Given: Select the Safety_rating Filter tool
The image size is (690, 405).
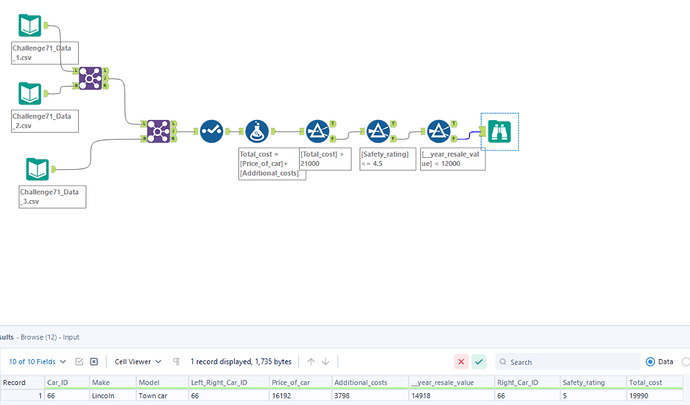Looking at the screenshot, I should [378, 131].
